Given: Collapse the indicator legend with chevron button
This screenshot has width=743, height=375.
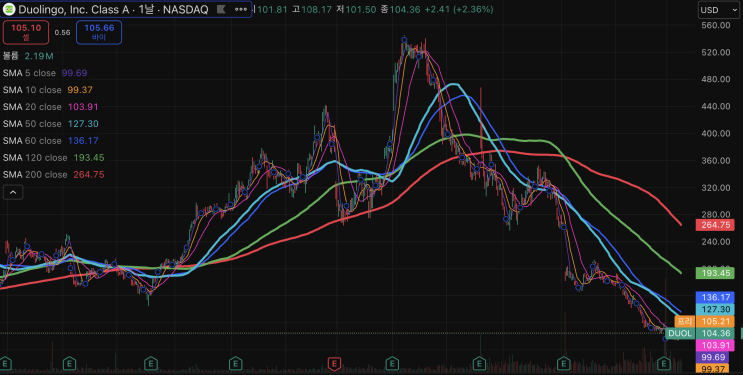Looking at the screenshot, I should click(13, 192).
